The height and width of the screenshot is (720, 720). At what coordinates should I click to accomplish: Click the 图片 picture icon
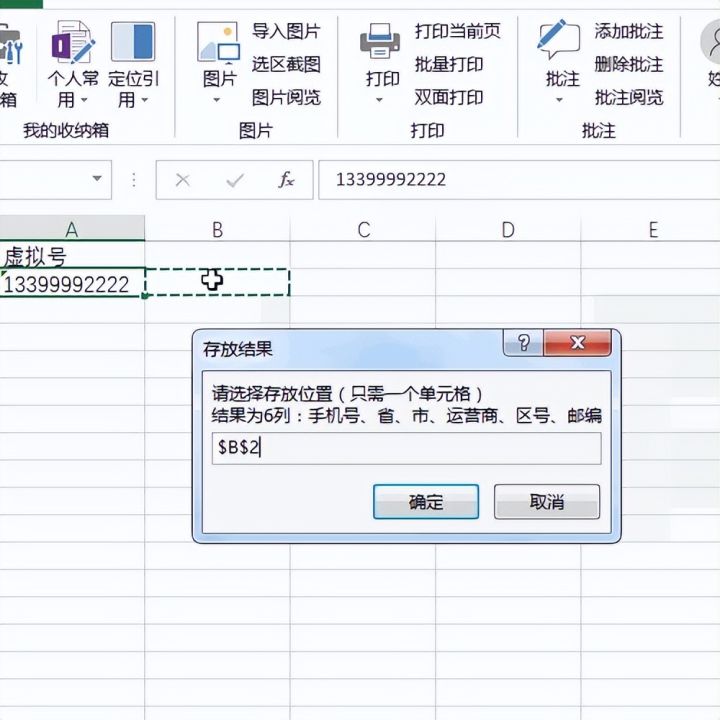pyautogui.click(x=219, y=42)
